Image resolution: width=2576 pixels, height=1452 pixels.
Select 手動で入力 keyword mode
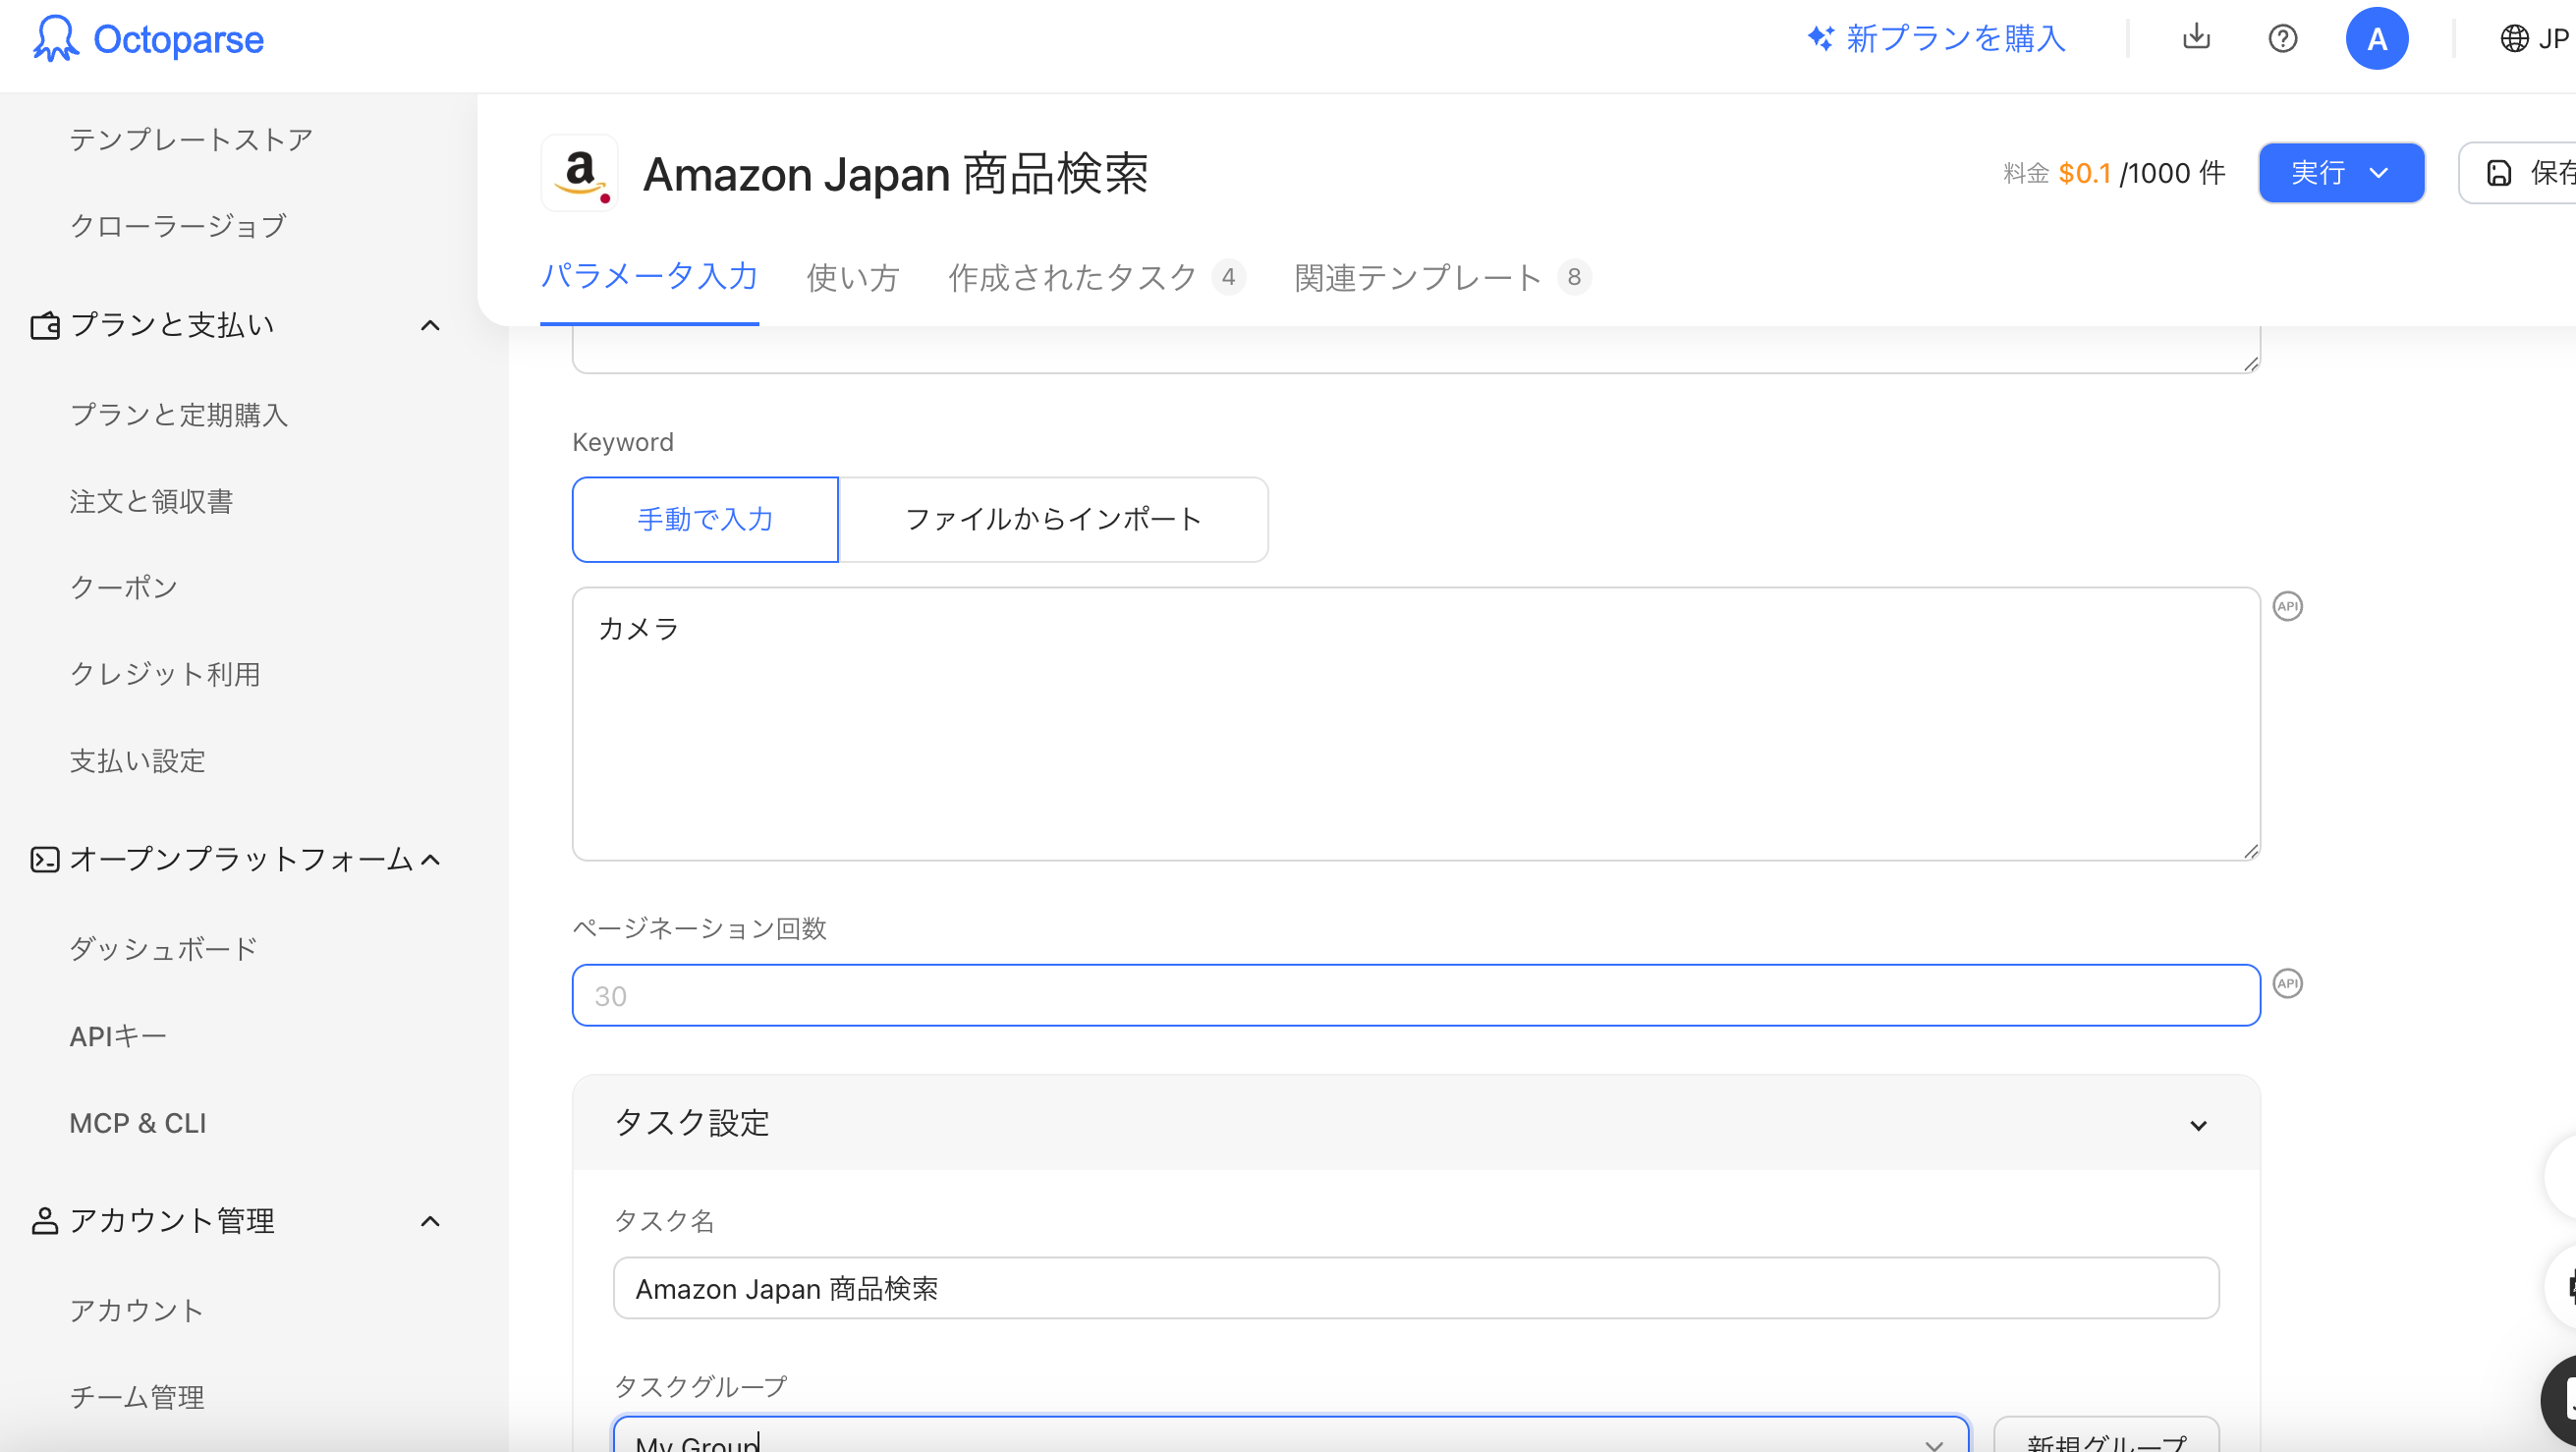click(705, 519)
